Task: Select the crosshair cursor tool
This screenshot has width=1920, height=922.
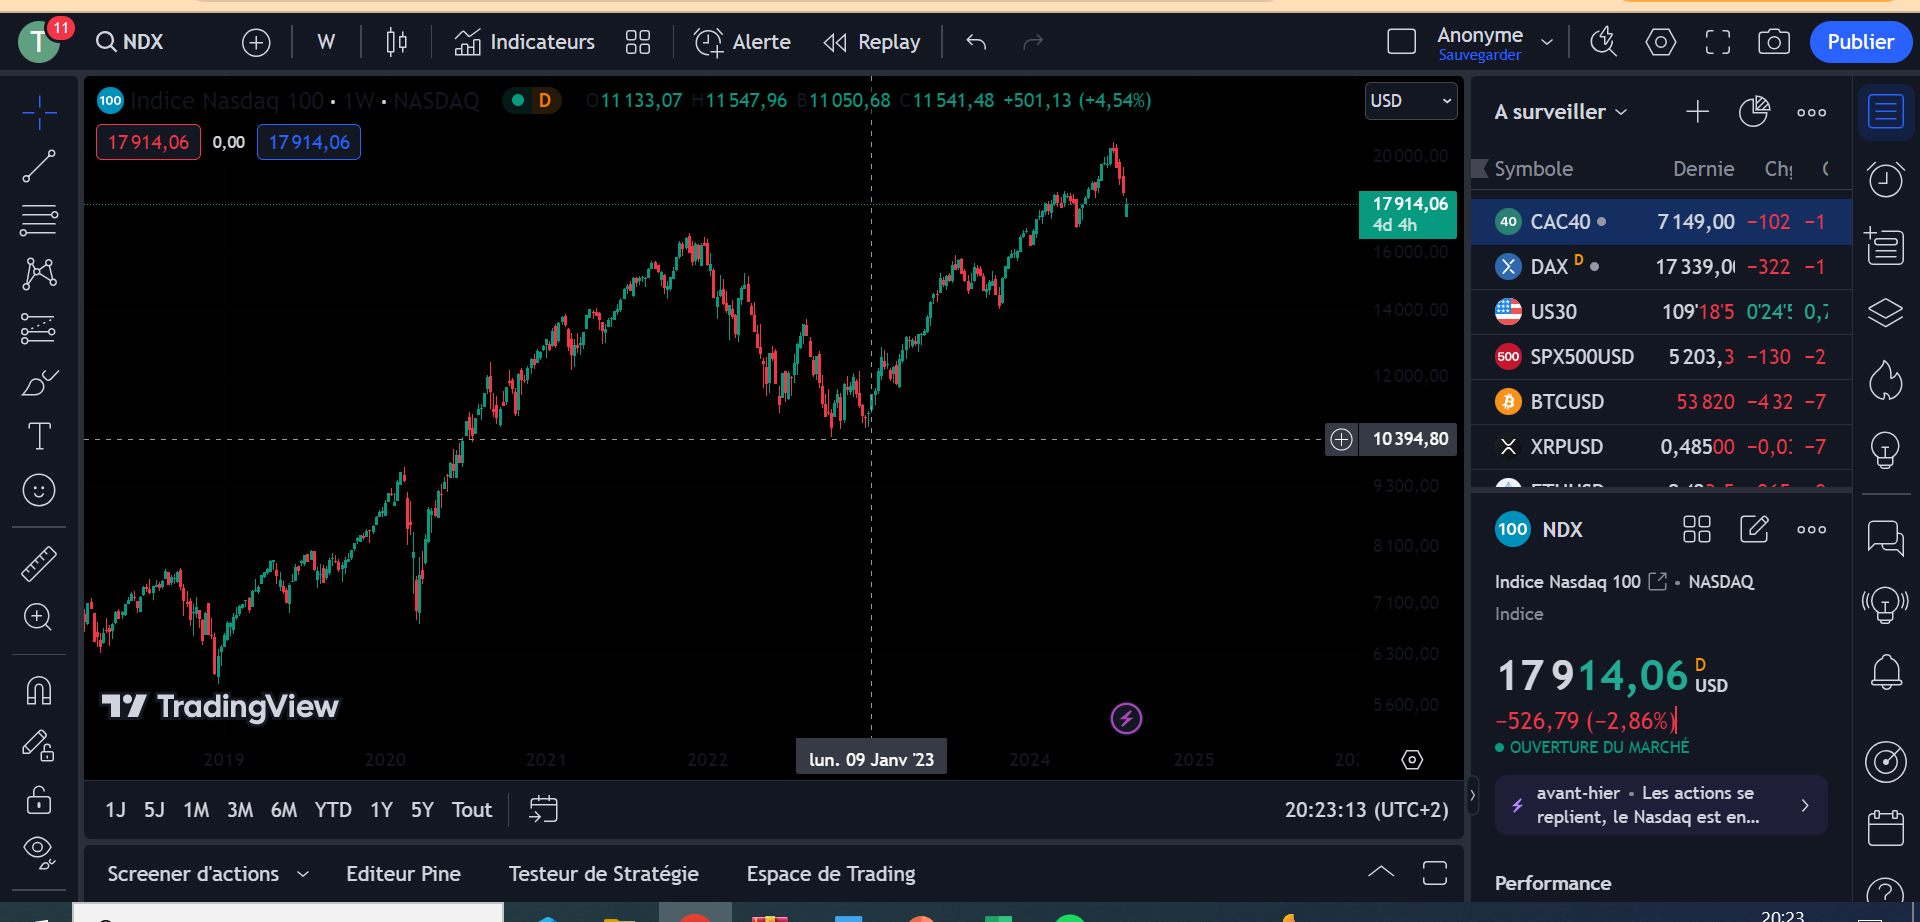Action: [39, 112]
